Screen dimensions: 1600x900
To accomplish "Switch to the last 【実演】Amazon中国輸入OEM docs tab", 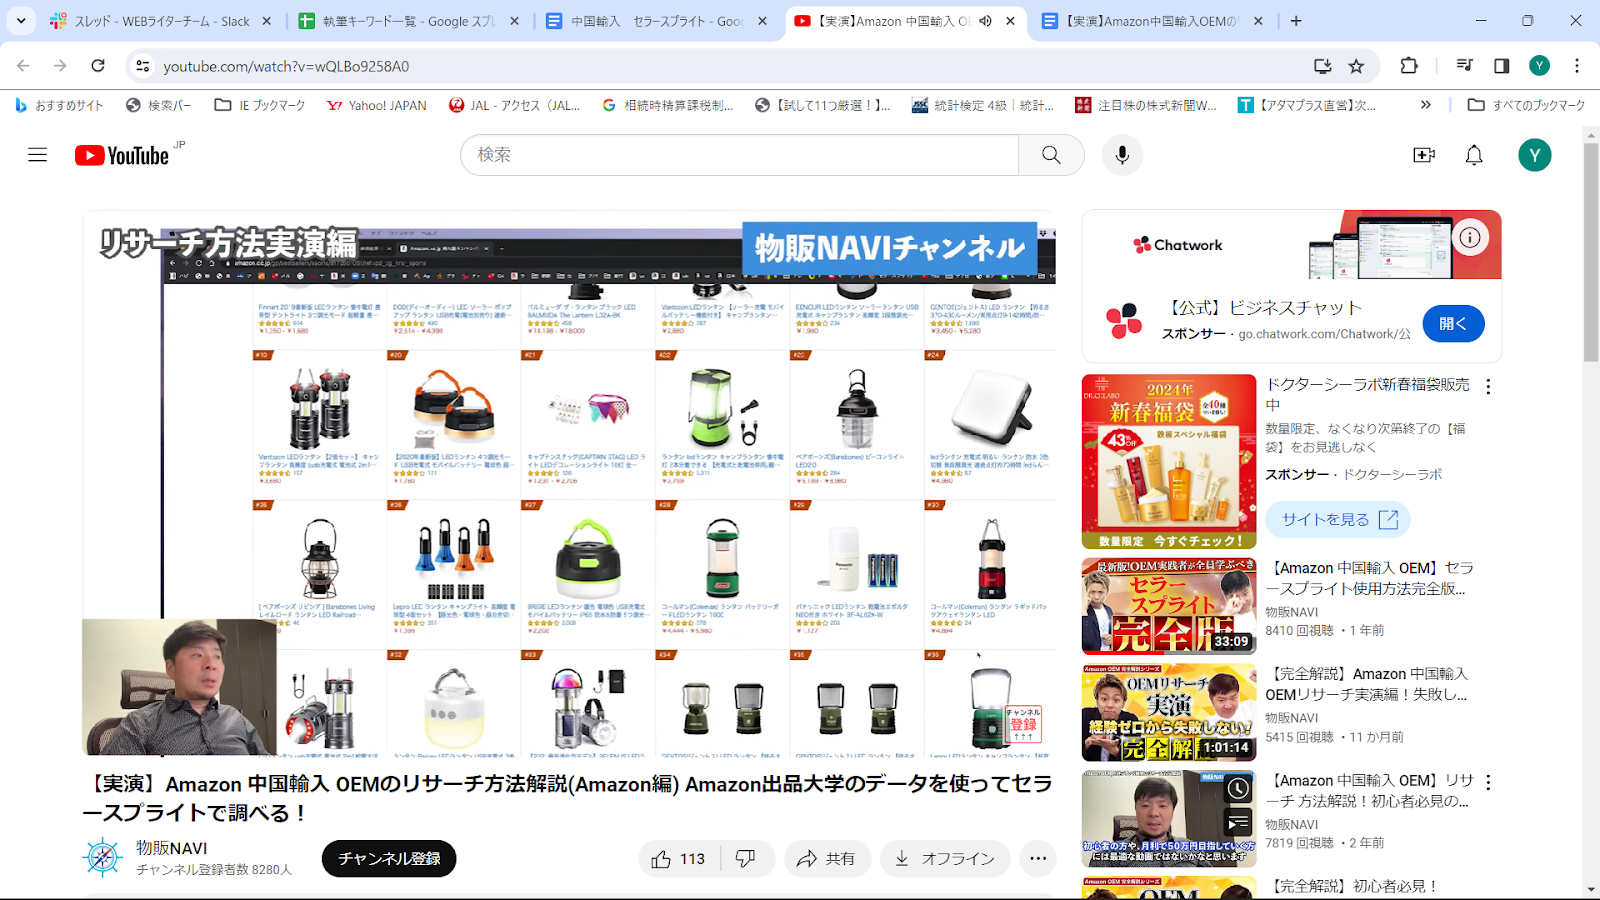I will 1152,20.
